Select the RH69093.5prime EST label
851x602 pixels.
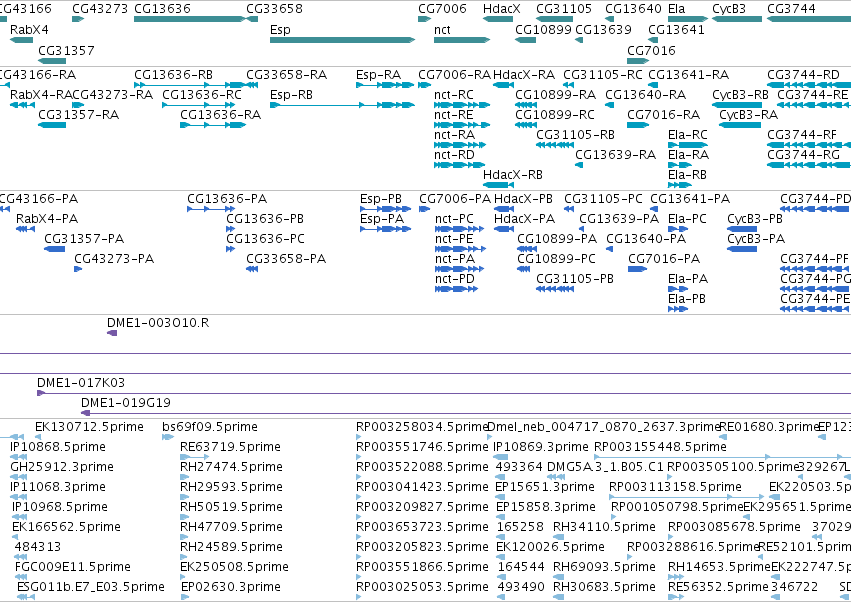click(604, 567)
